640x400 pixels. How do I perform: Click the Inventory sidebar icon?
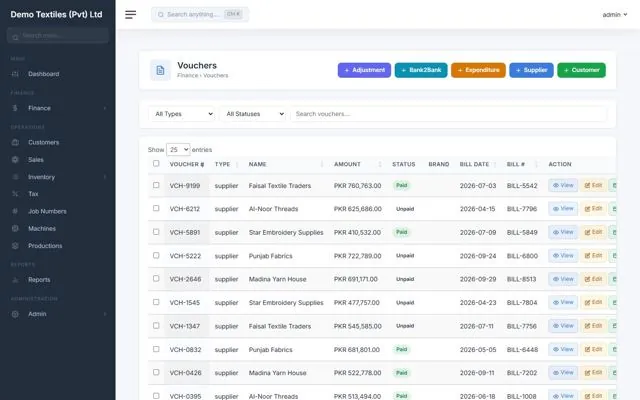pyautogui.click(x=15, y=177)
